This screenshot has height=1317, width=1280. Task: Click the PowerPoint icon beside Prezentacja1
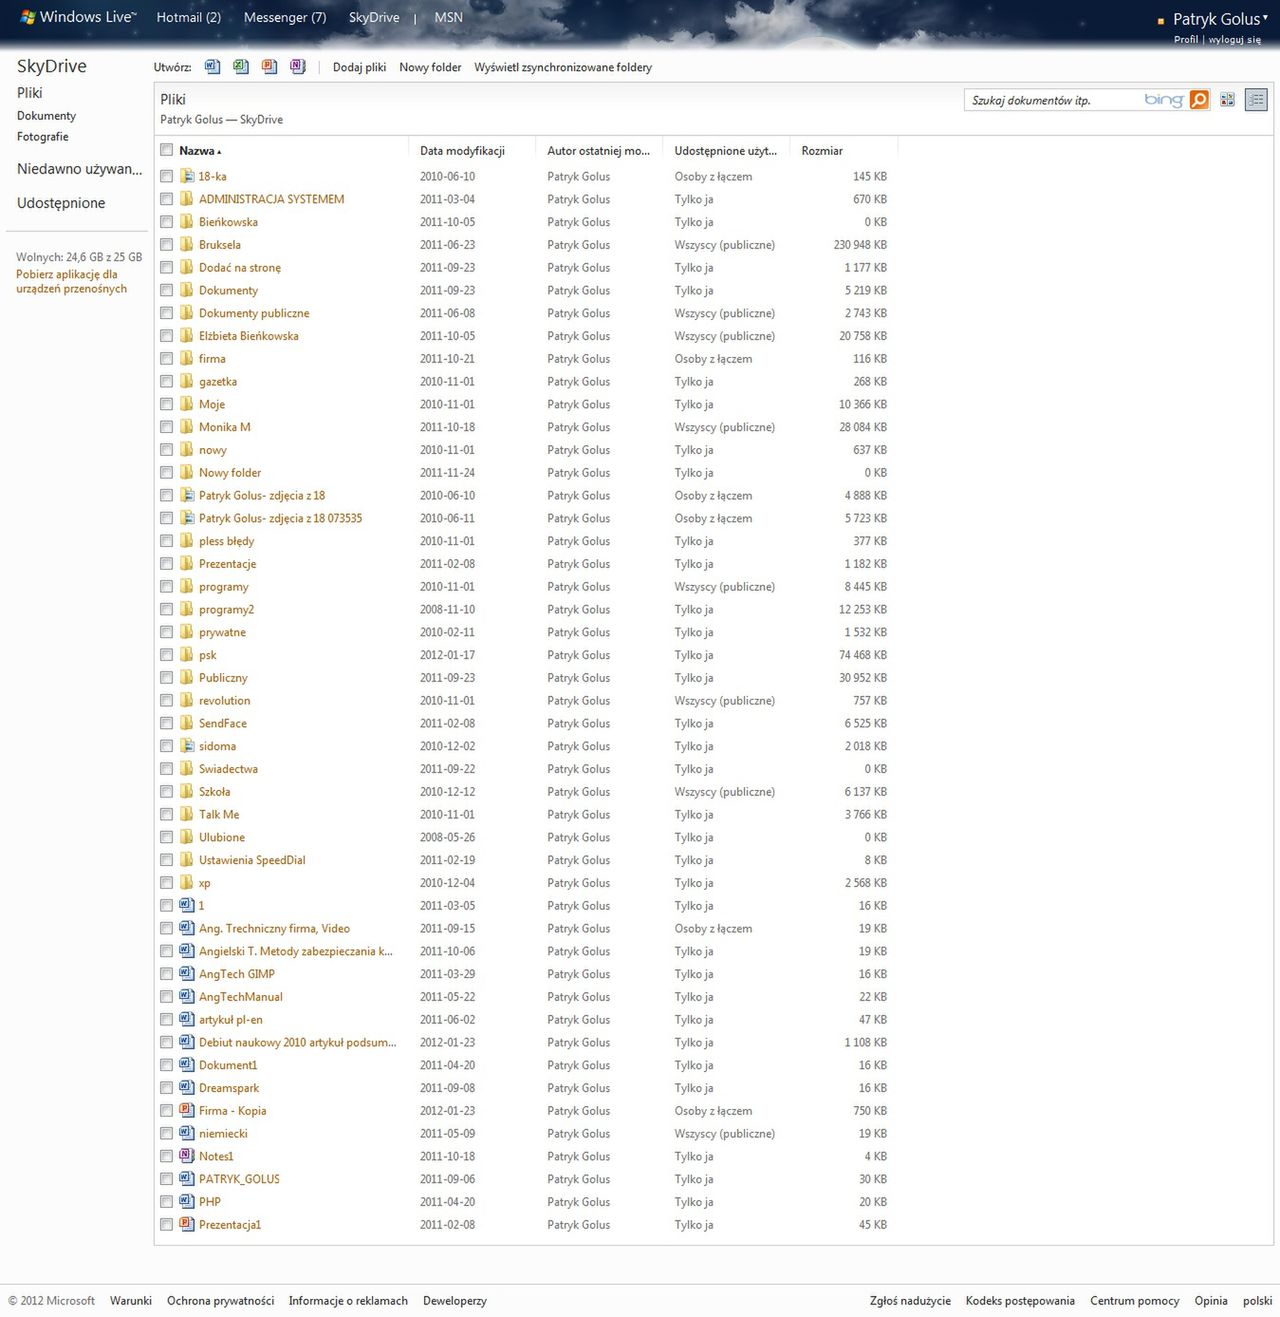(187, 1224)
